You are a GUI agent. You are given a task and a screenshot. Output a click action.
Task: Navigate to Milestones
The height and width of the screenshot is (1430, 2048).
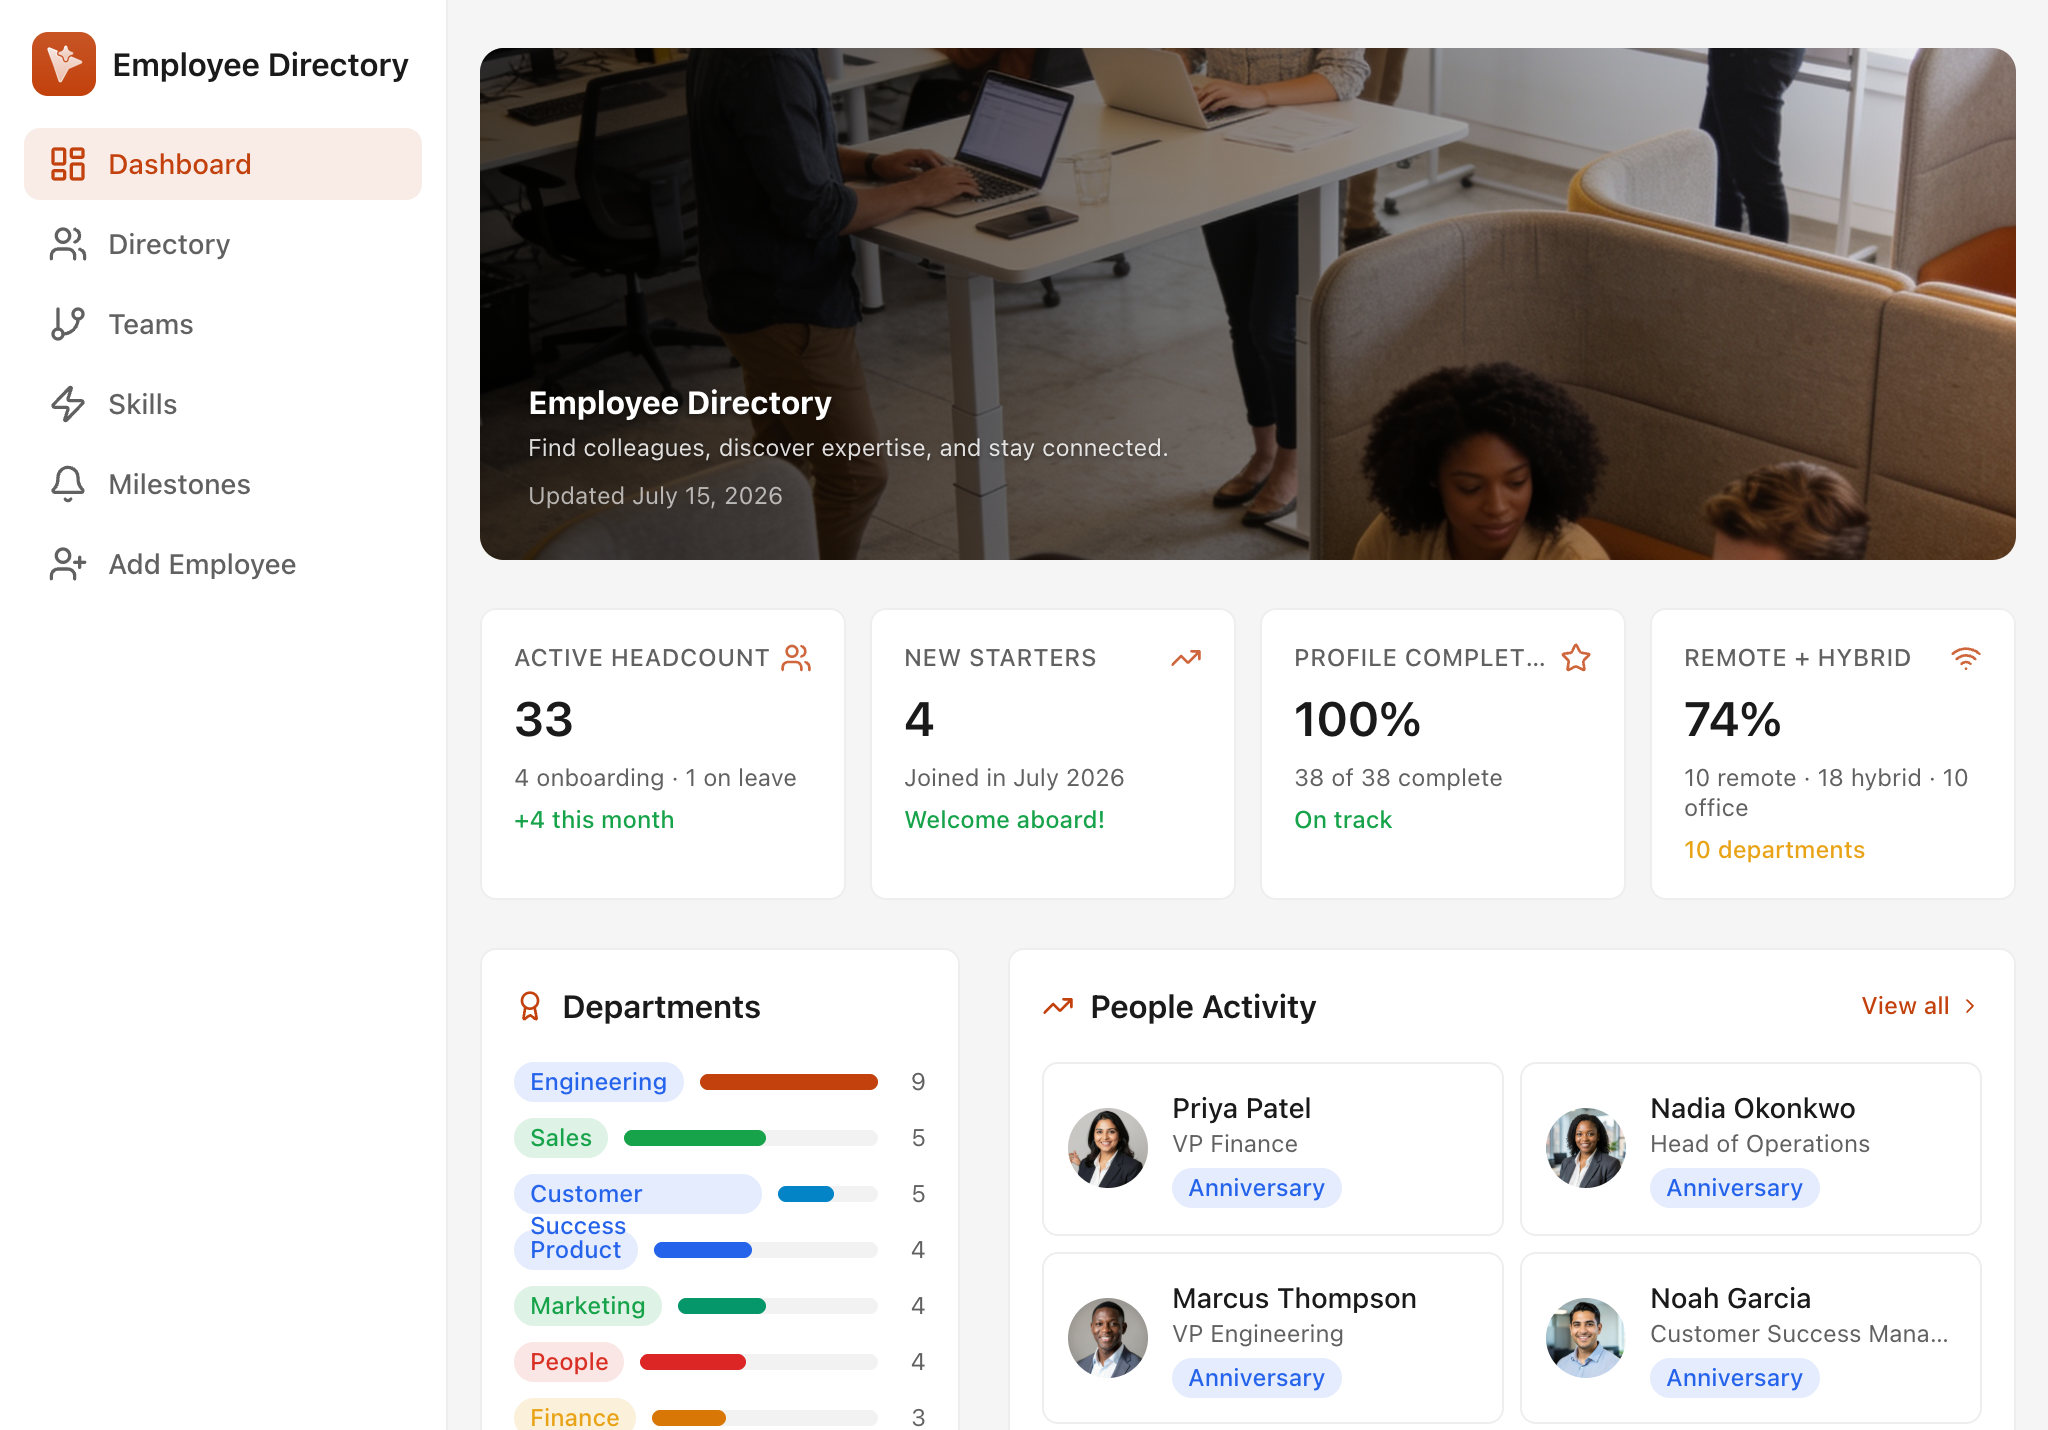tap(223, 484)
